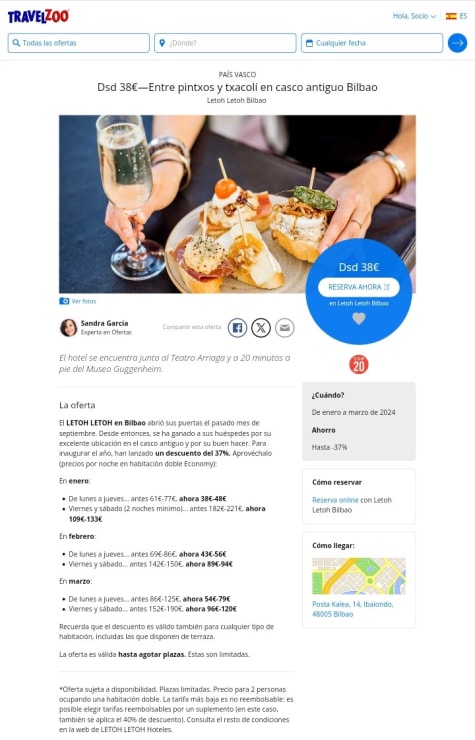Image resolution: width=475 pixels, height=740 pixels.
Task: Save the offer with the heart icon
Action: pyautogui.click(x=359, y=319)
